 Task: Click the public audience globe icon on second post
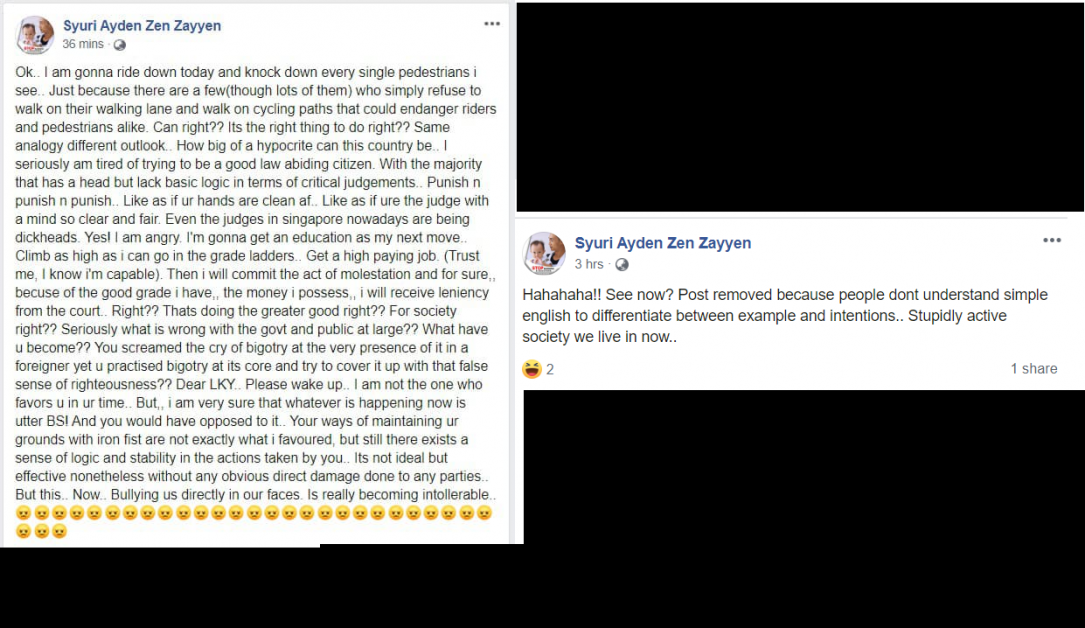620,264
